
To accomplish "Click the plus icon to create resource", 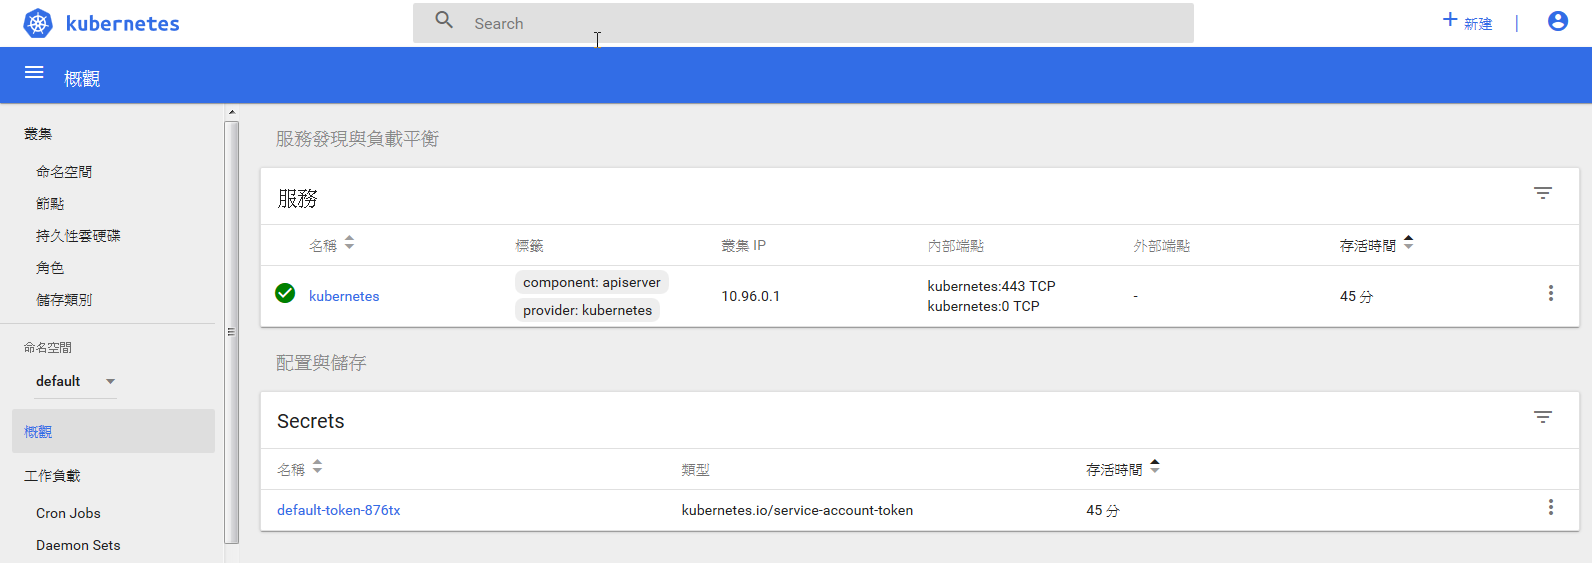I will tap(1450, 19).
